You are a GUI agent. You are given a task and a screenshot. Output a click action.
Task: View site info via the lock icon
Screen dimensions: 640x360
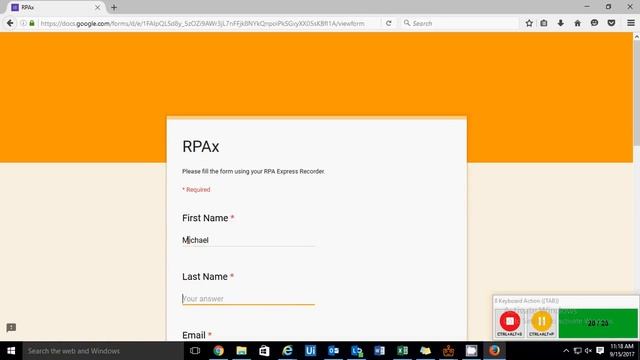click(x=32, y=23)
